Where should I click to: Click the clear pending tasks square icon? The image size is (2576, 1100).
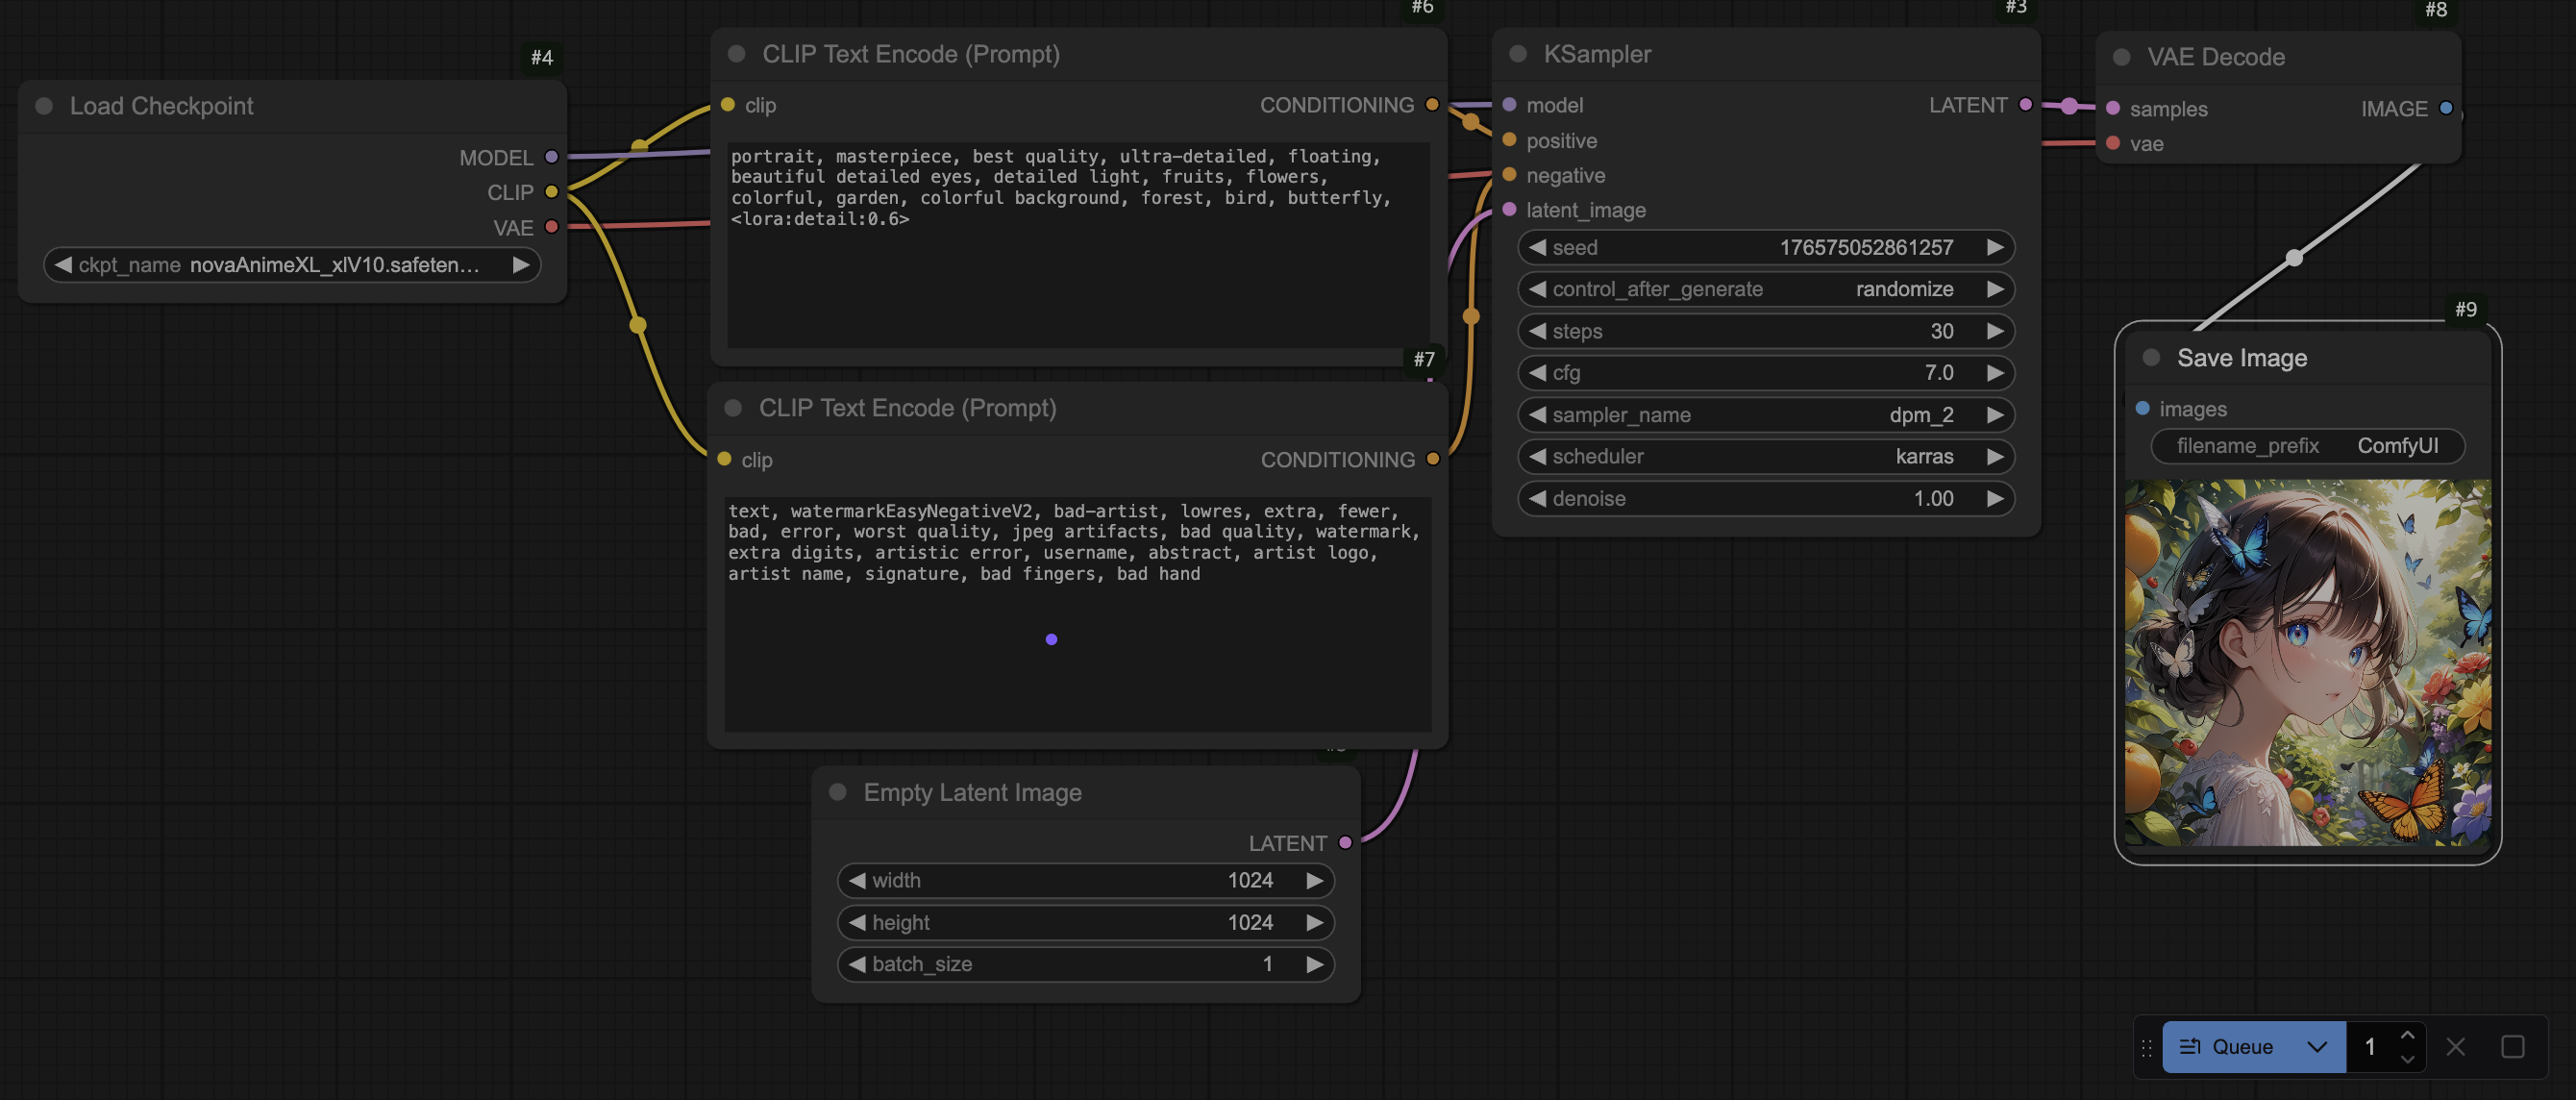point(2512,1046)
